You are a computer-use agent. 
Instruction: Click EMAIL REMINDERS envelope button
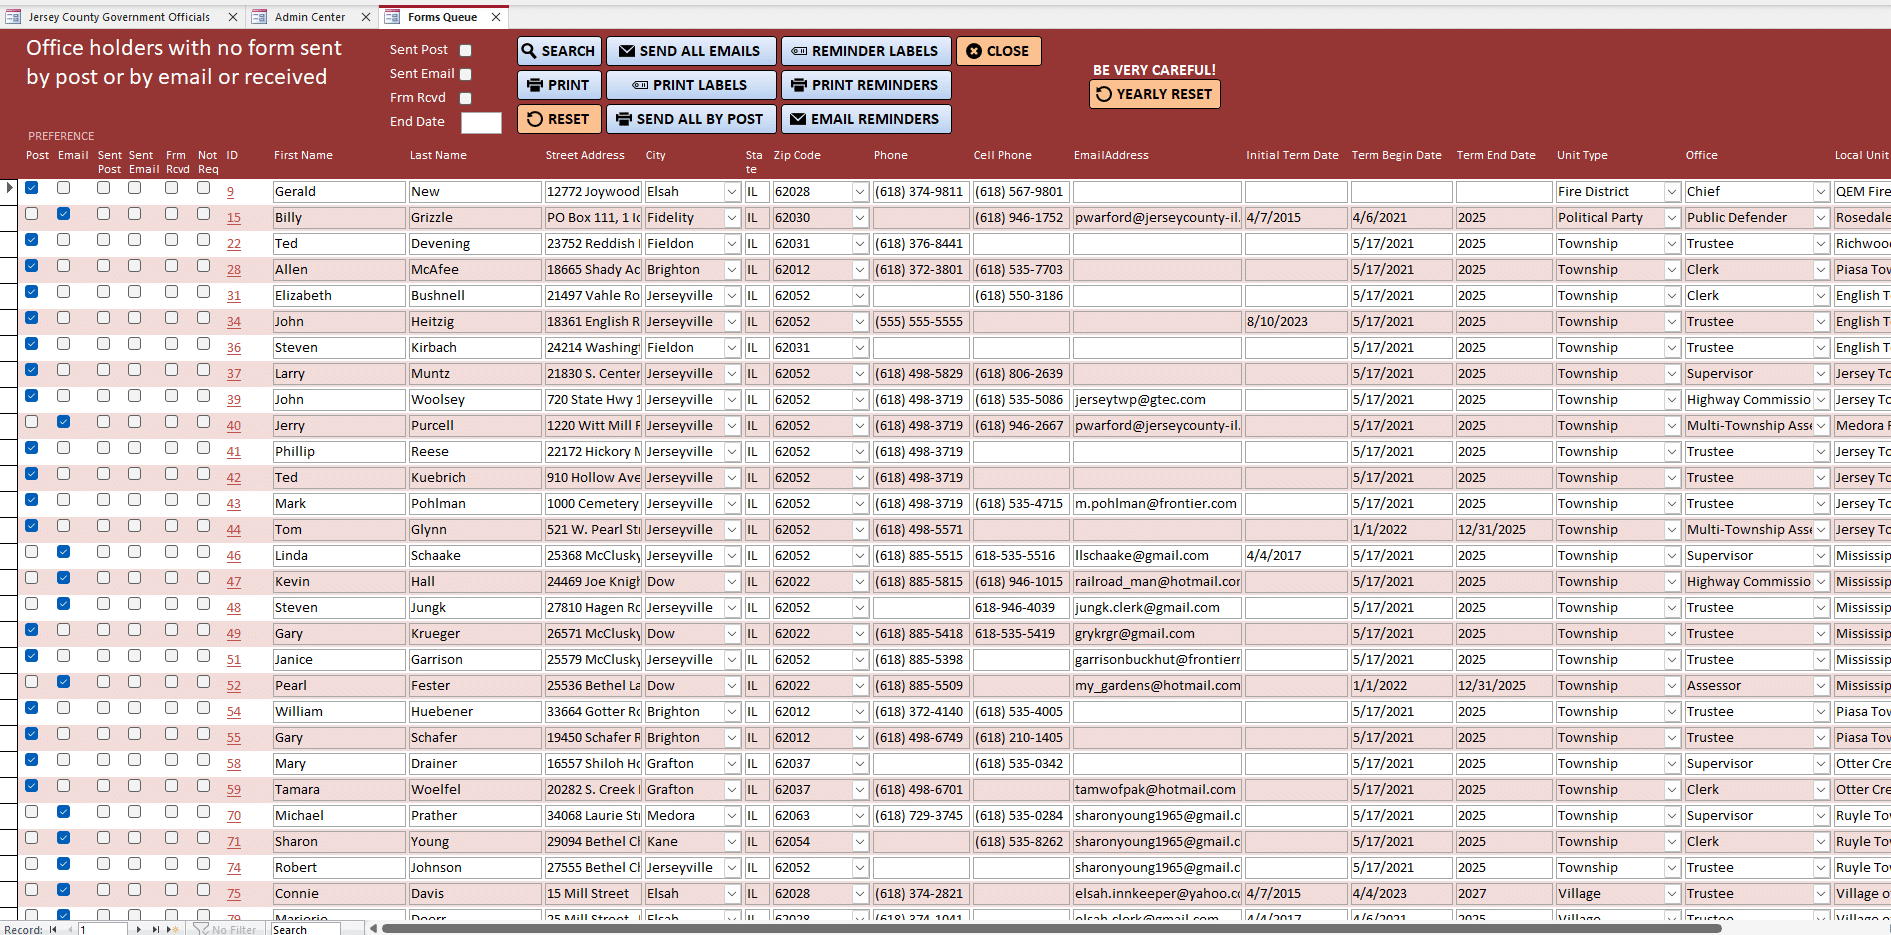tap(866, 119)
